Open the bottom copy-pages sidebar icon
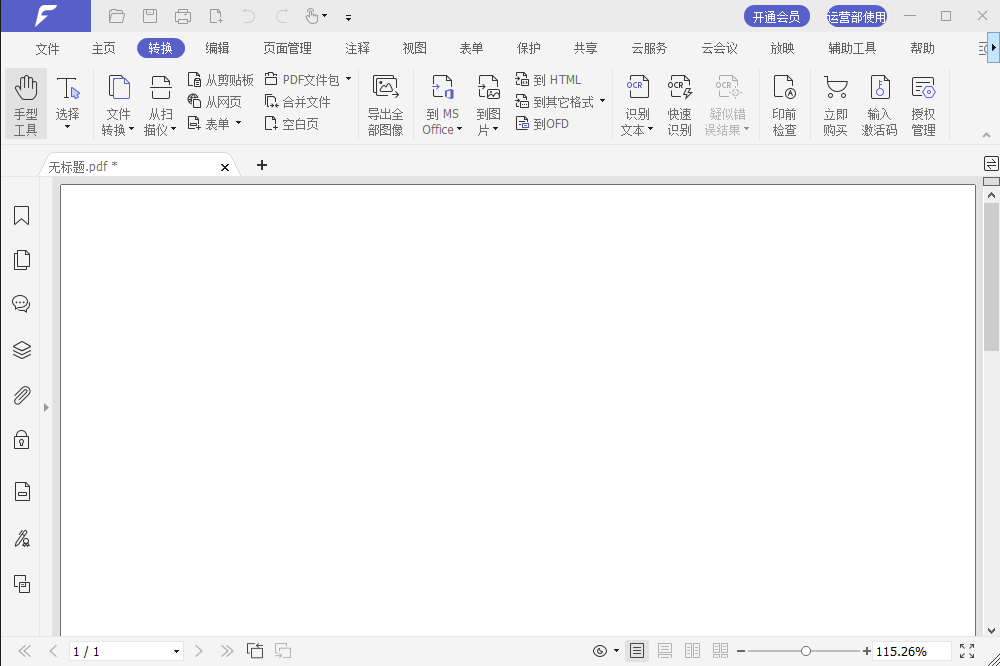 pos(22,584)
